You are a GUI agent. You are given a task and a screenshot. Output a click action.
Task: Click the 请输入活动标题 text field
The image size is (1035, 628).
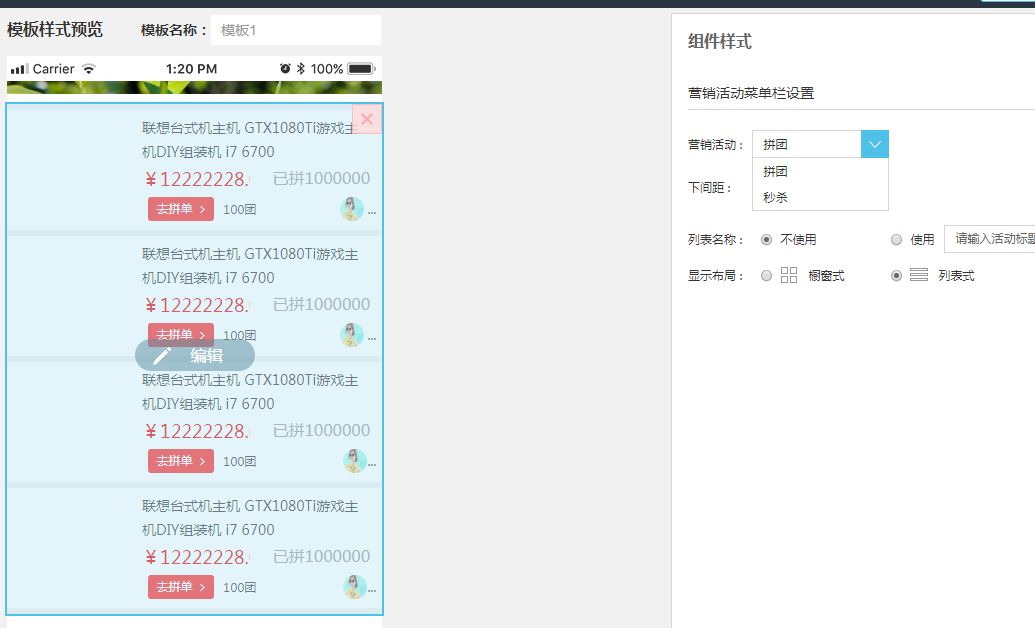[989, 240]
